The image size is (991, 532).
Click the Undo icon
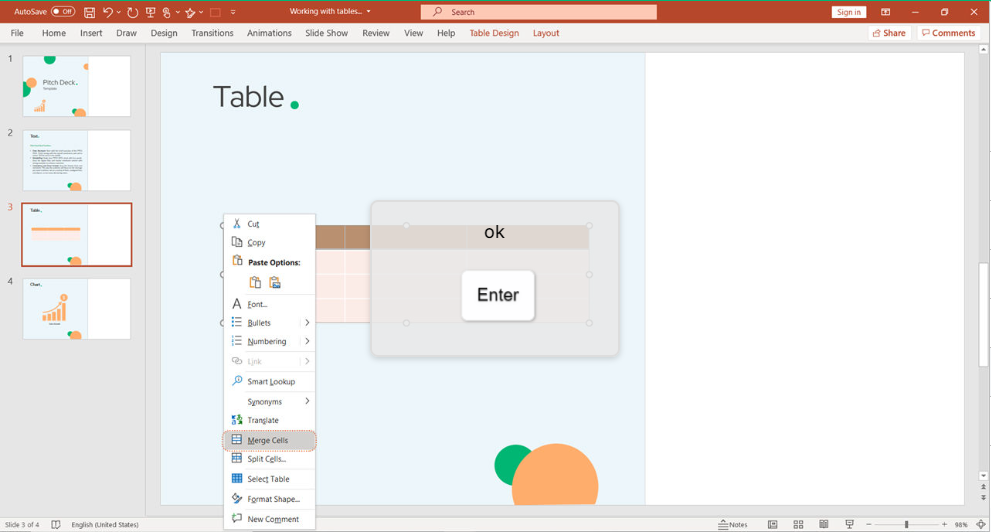pyautogui.click(x=108, y=12)
